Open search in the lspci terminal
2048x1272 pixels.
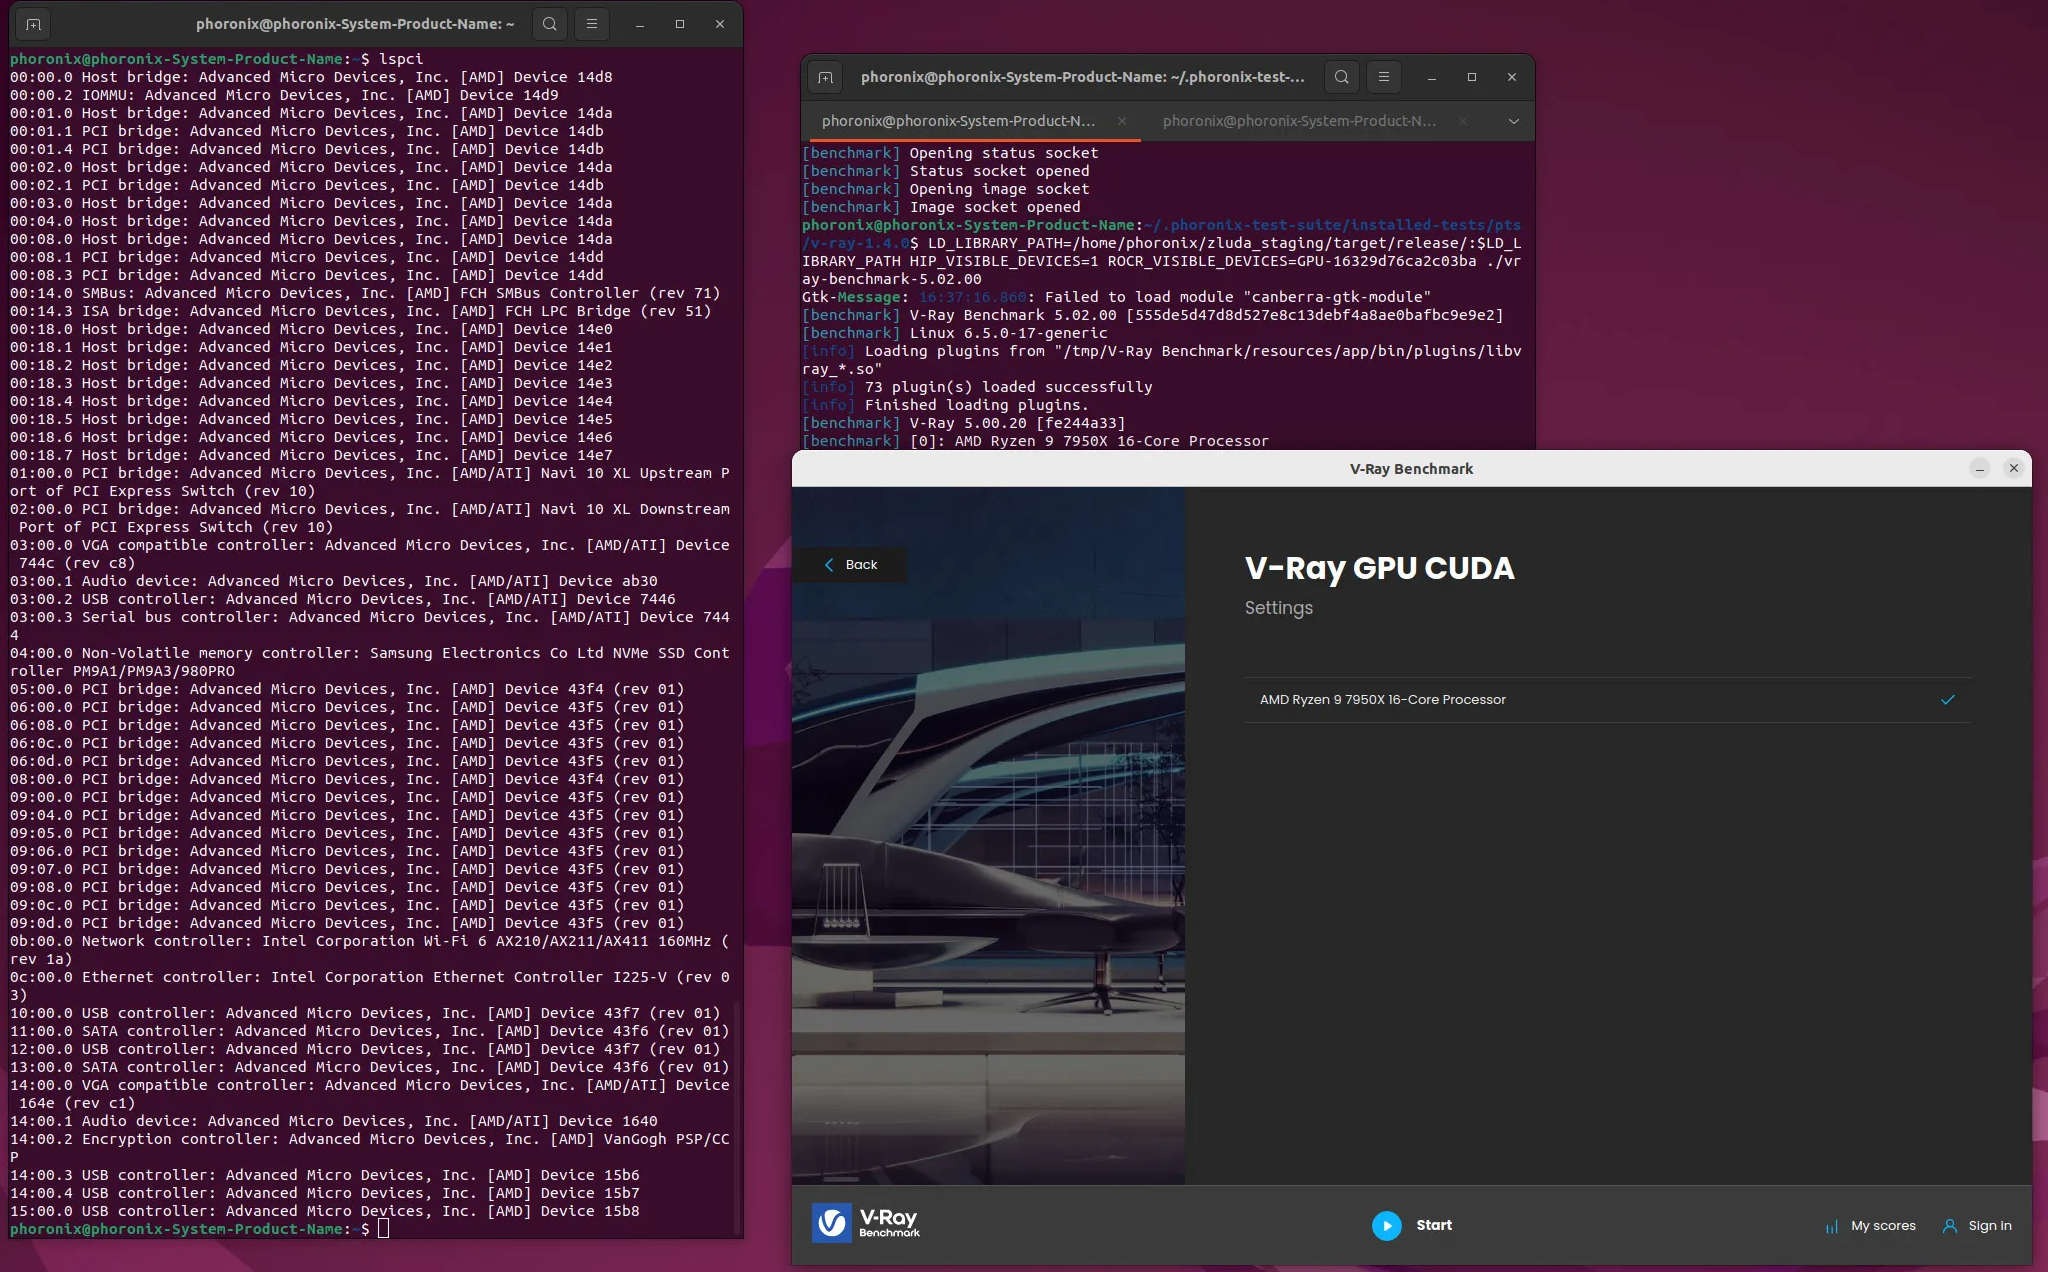549,24
